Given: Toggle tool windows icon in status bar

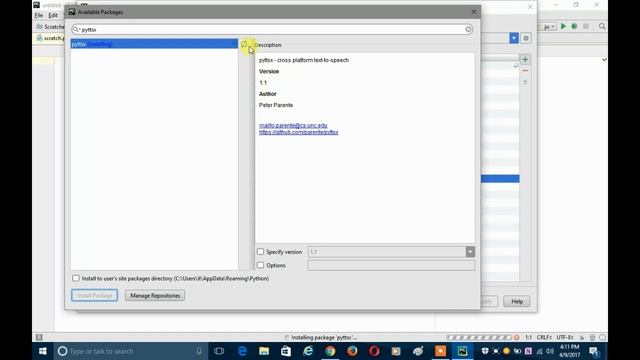Looking at the screenshot, I should (39, 337).
